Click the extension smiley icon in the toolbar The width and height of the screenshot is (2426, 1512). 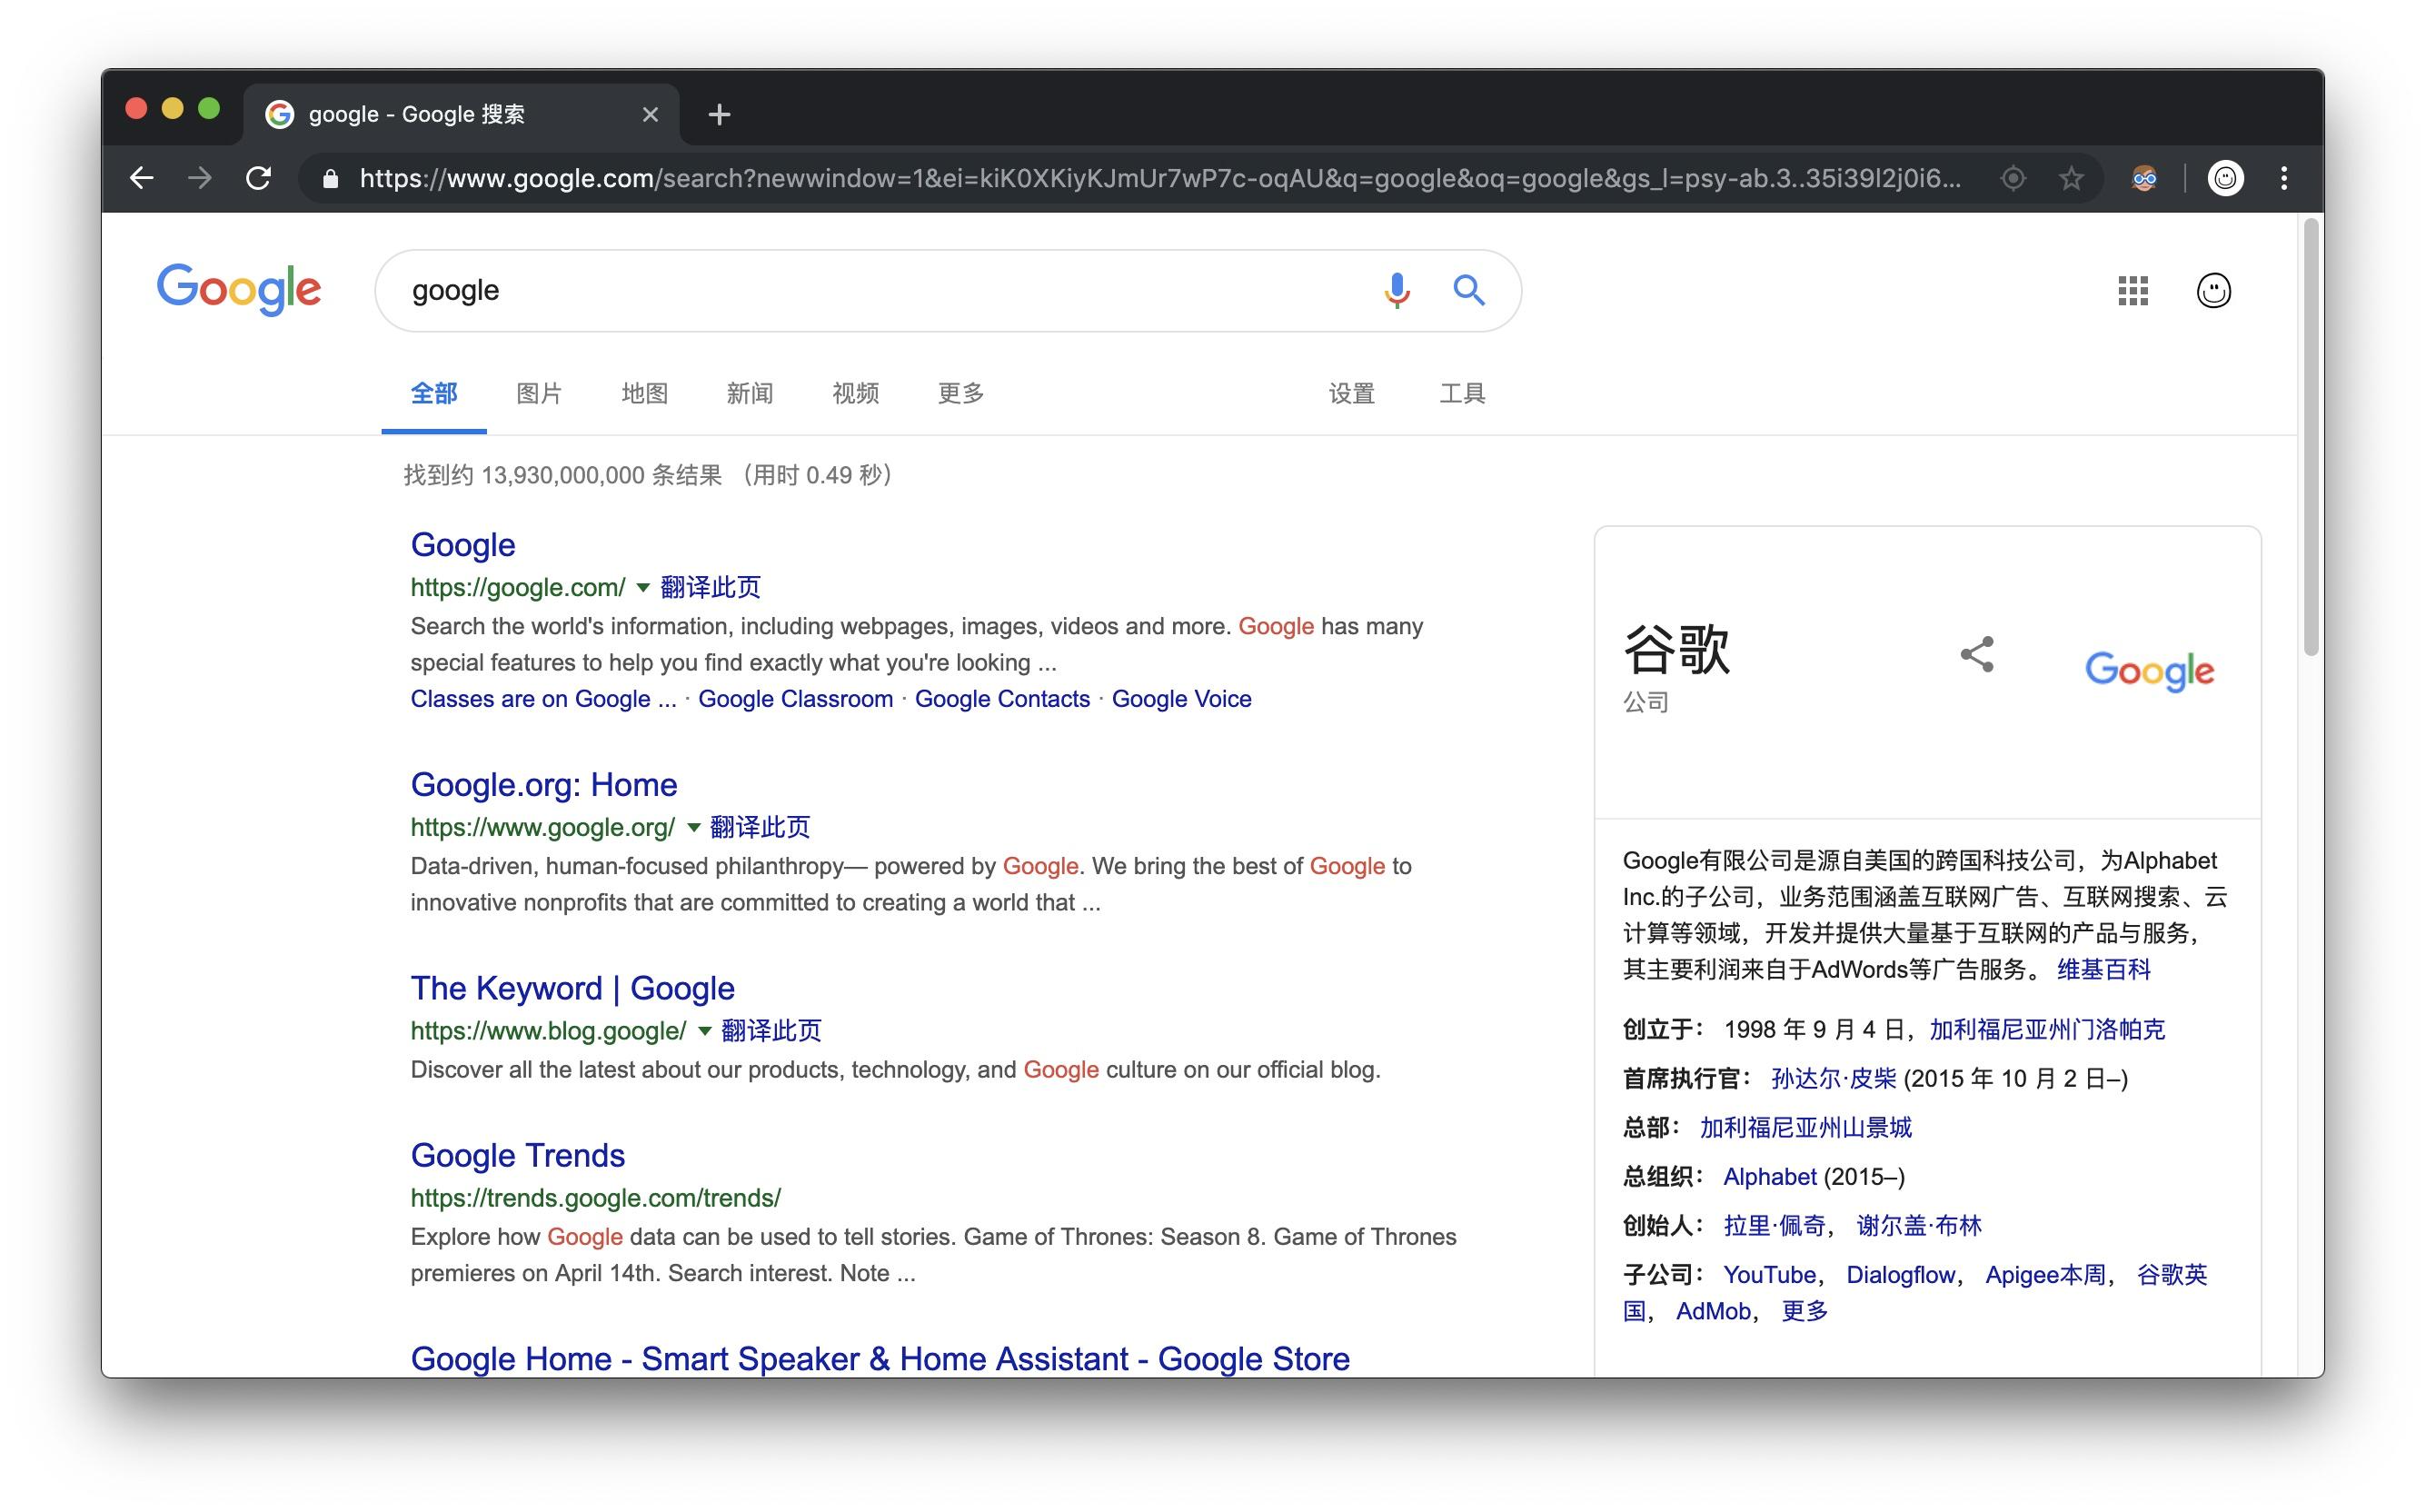click(x=2144, y=178)
